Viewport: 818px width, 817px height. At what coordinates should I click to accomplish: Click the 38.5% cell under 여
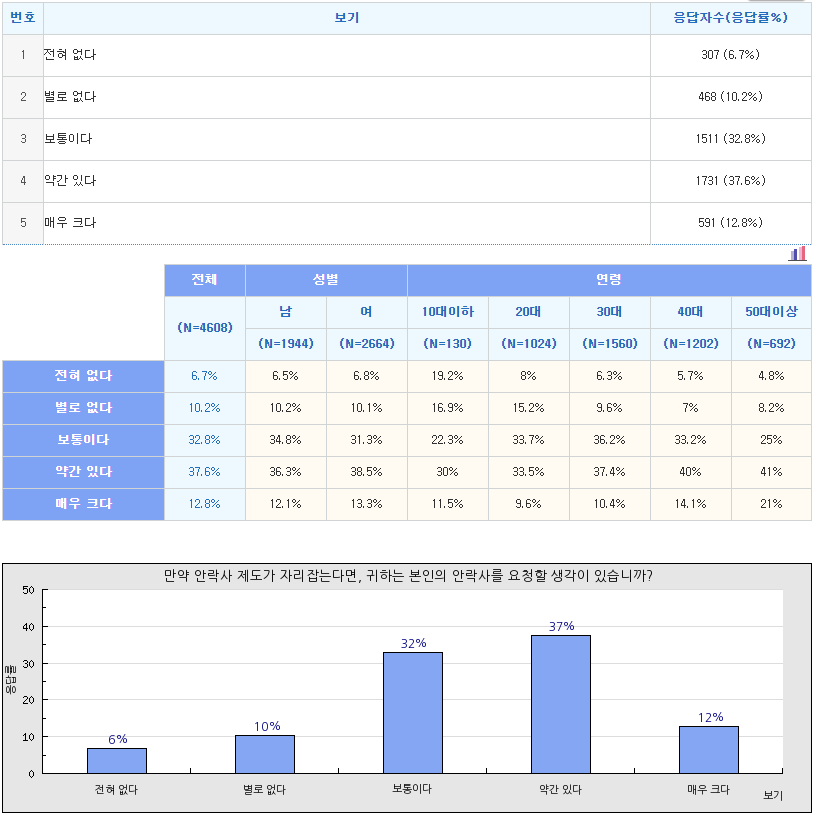(x=366, y=472)
